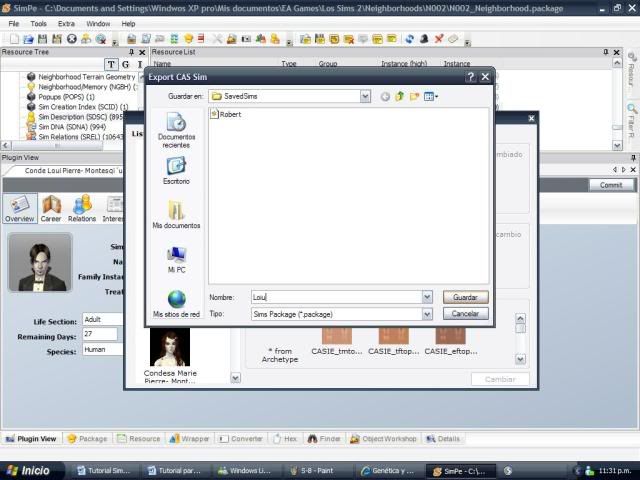The width and height of the screenshot is (640, 480).
Task: Open the first toolbar overflow arrow
Action: coord(115,42)
